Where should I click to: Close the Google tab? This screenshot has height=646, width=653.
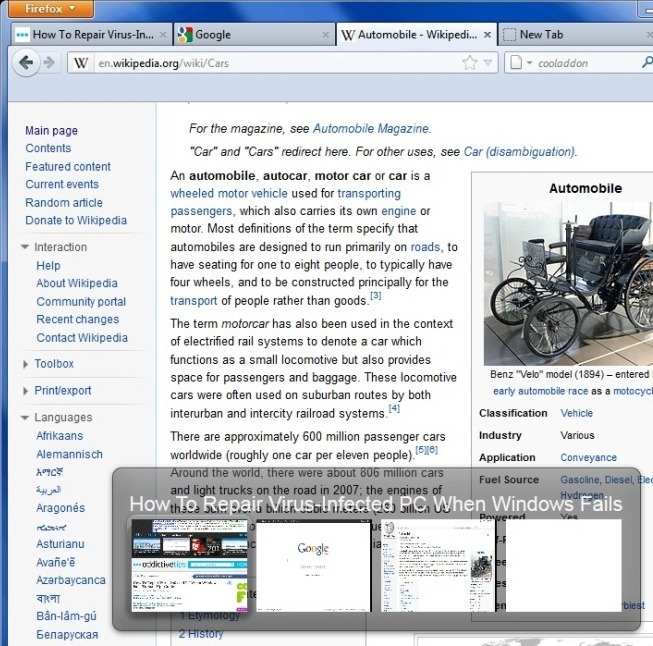point(325,35)
